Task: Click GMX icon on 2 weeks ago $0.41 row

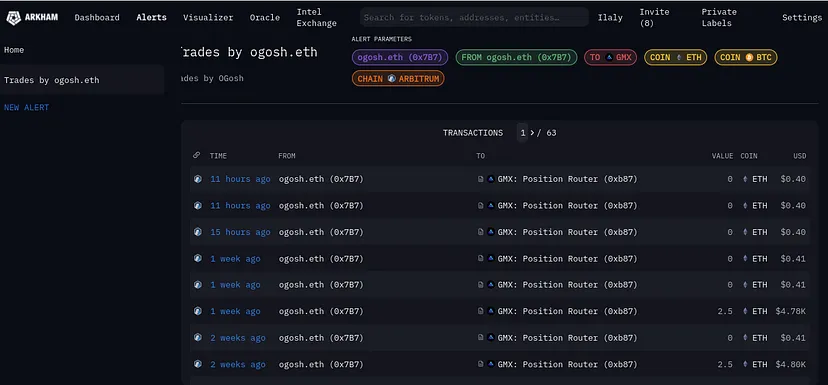Action: [491, 337]
